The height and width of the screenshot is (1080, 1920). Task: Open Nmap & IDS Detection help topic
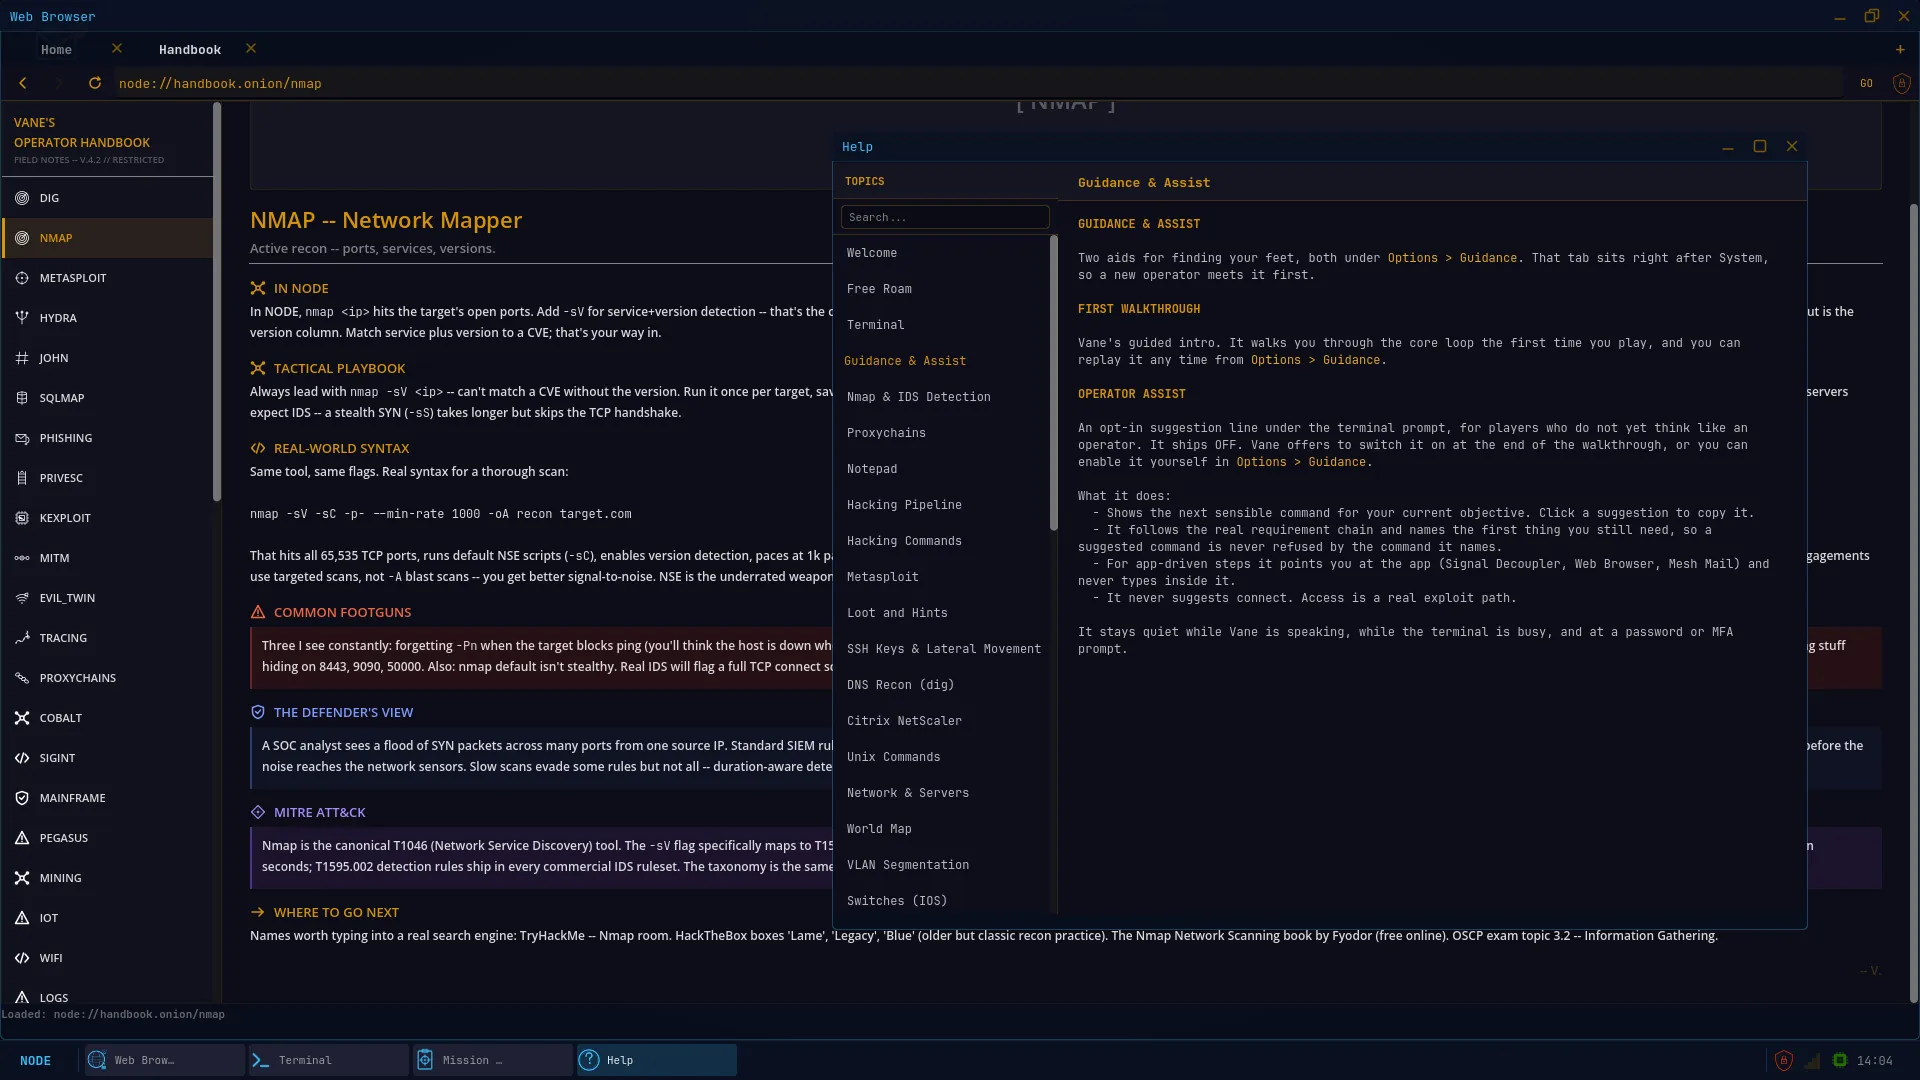(x=942, y=397)
